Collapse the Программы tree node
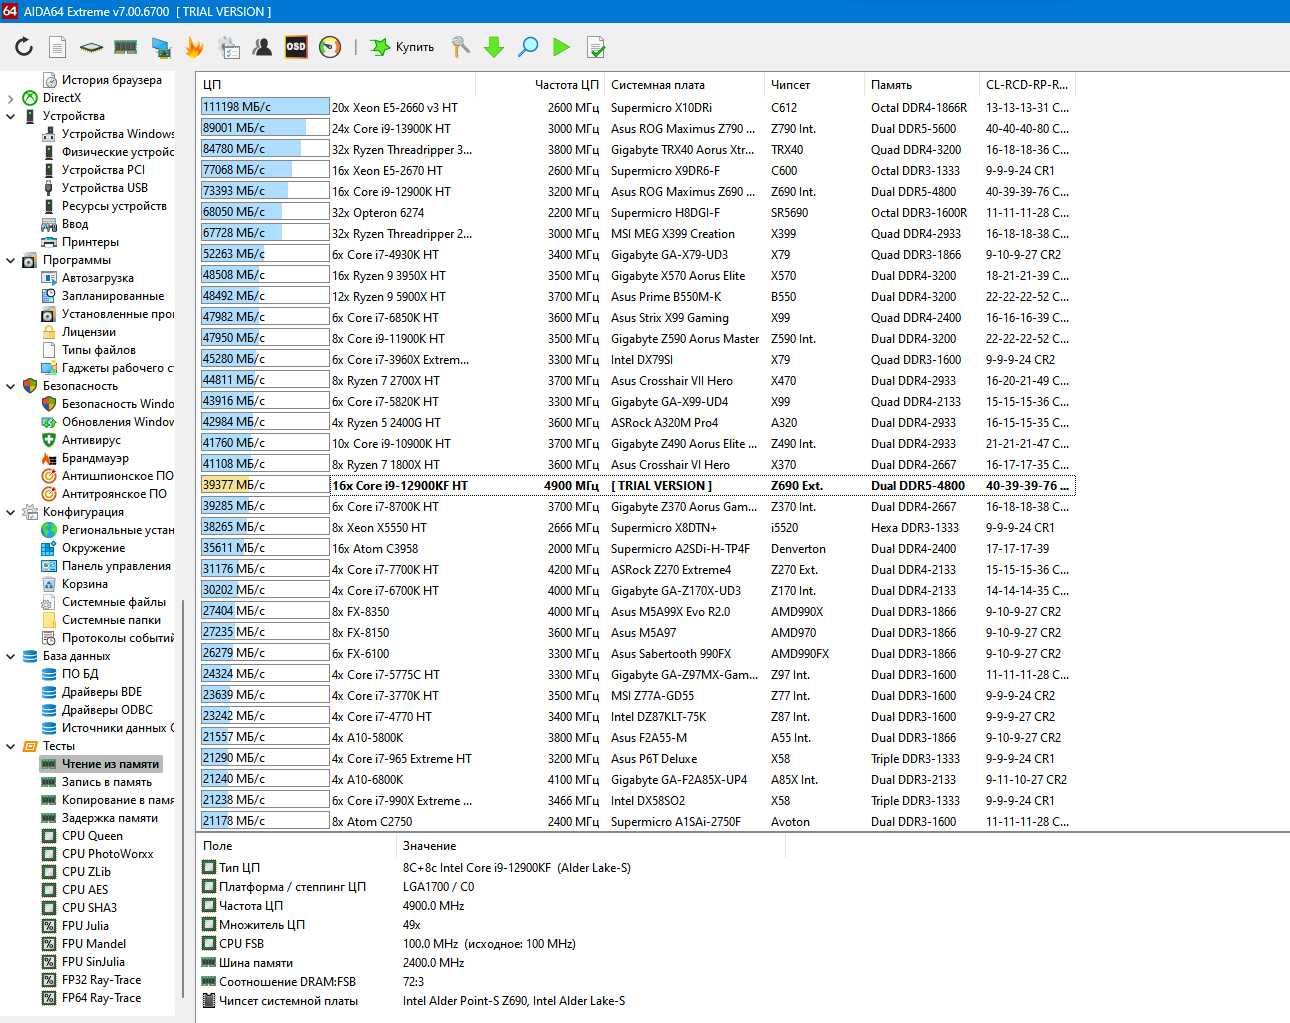 11,260
